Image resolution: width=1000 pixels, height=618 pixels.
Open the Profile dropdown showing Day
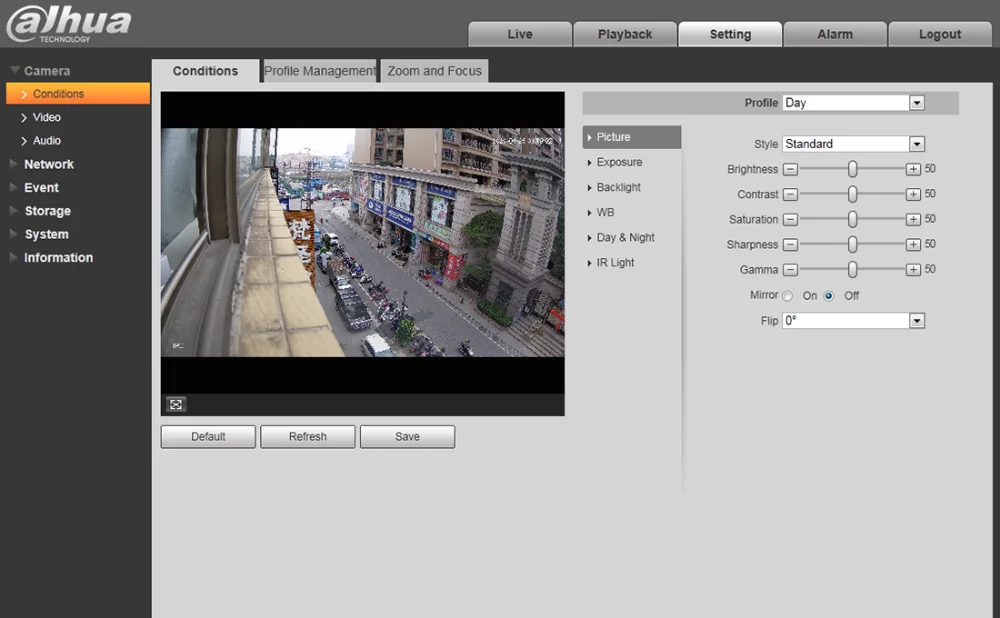(916, 103)
